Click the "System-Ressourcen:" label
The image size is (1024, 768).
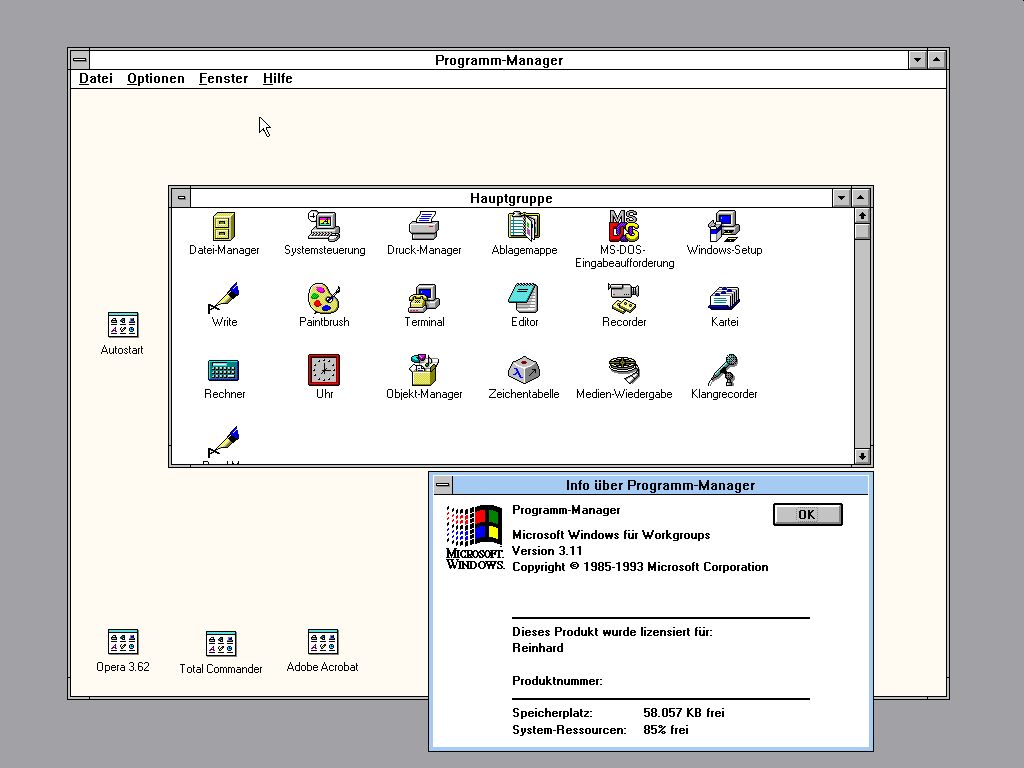[569, 729]
